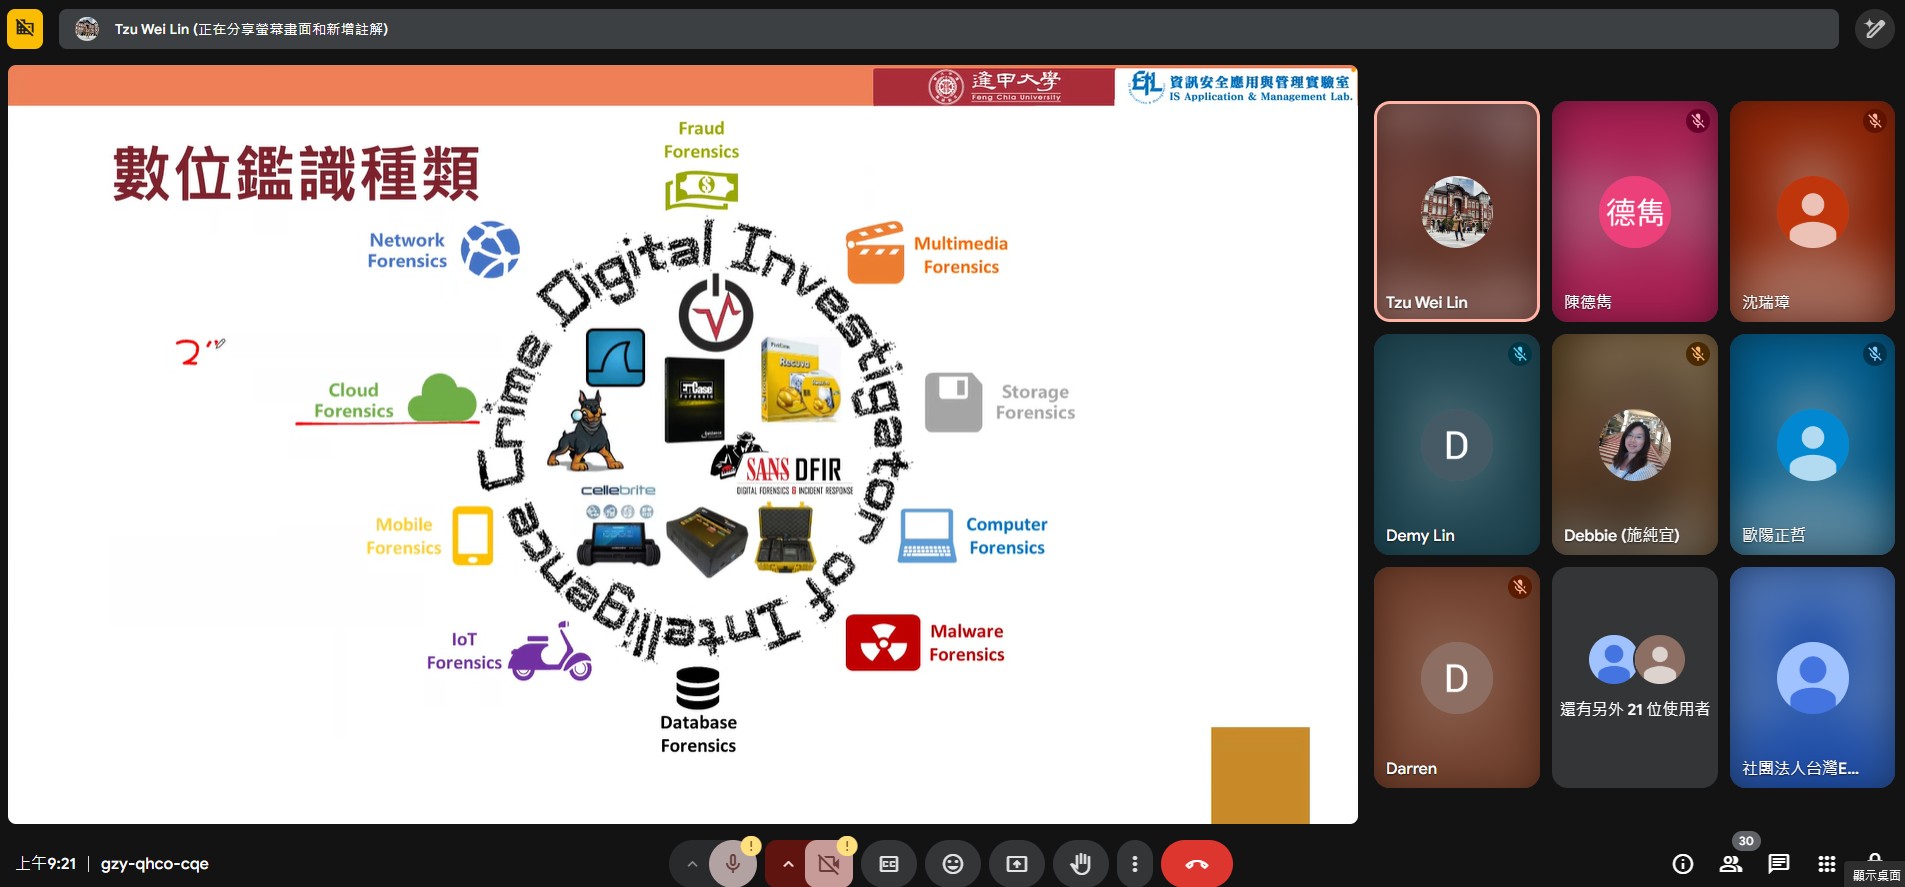Click the present now screen share button
Viewport: 1905px width, 887px height.
point(1016,864)
